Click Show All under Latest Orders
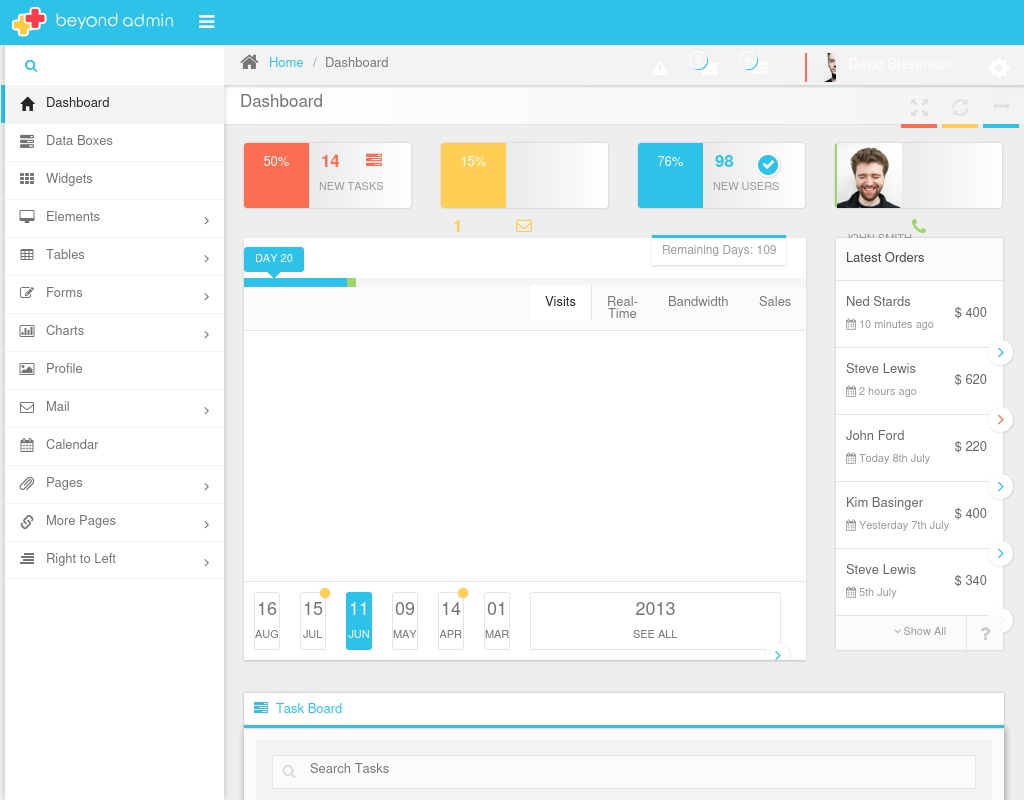This screenshot has height=800, width=1024. tap(920, 631)
